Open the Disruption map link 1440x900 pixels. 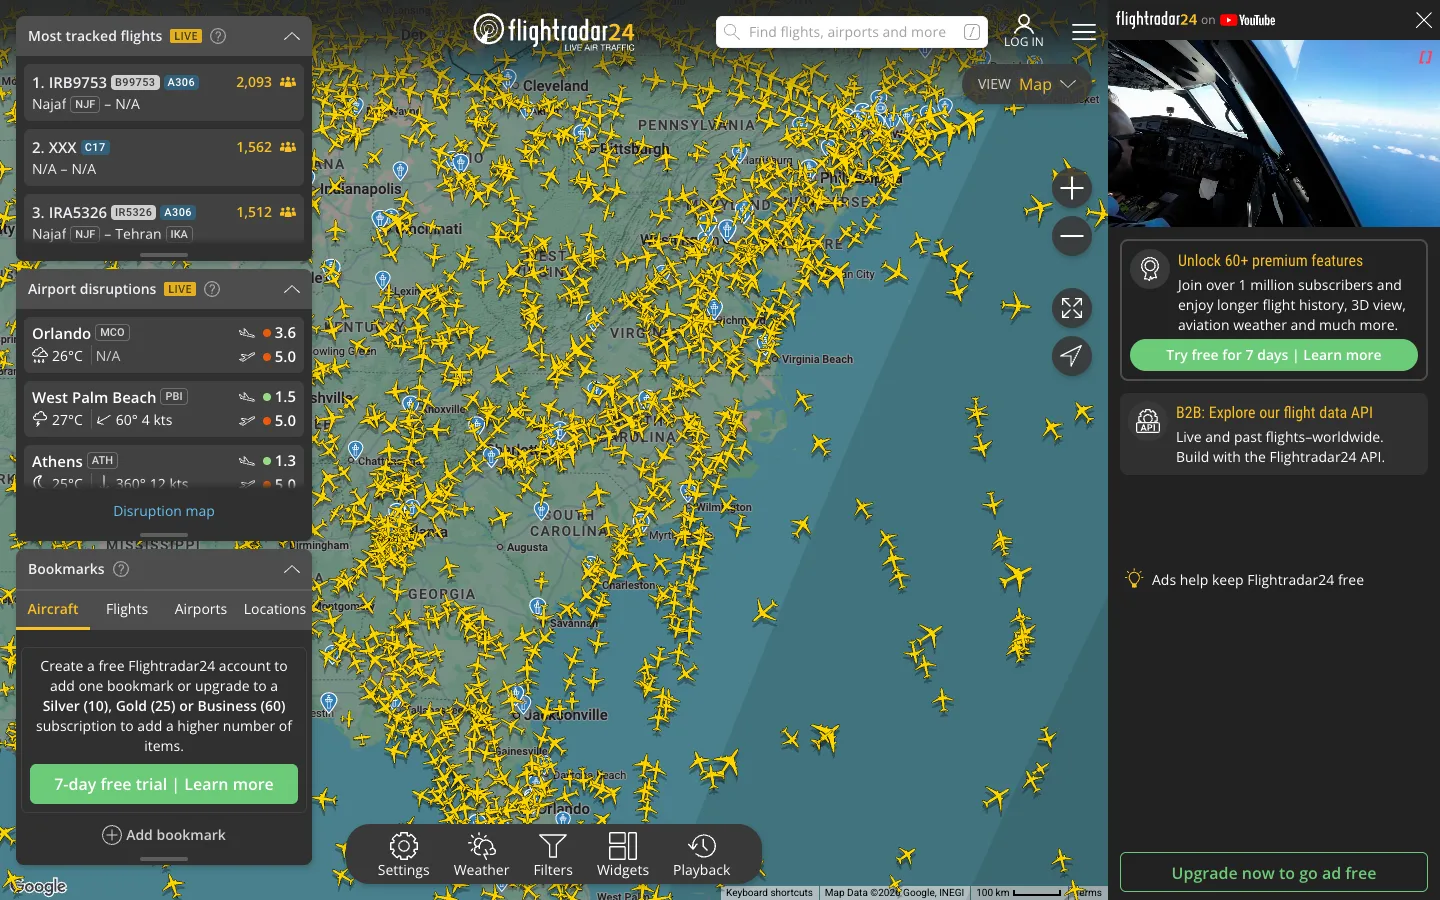pos(164,511)
